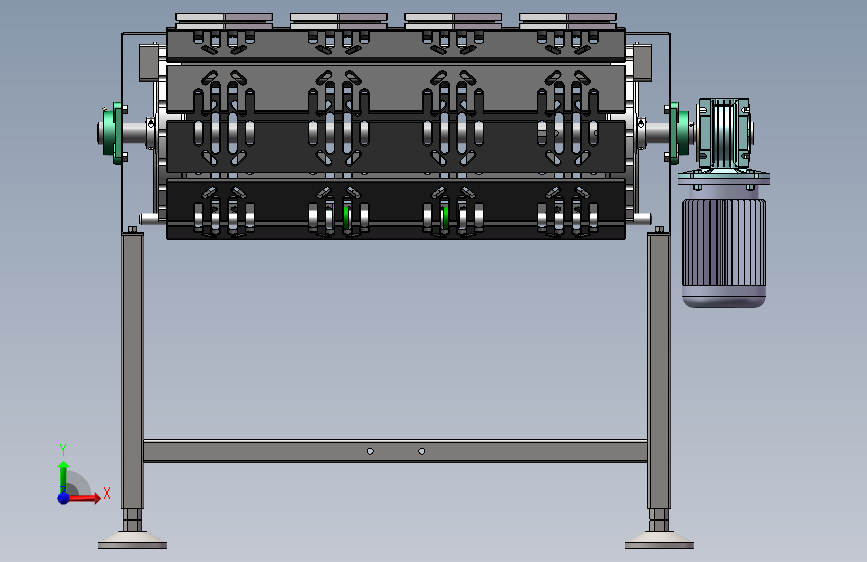Select the left leveling foot pad
Viewport: 867px width, 562px height.
[133, 540]
